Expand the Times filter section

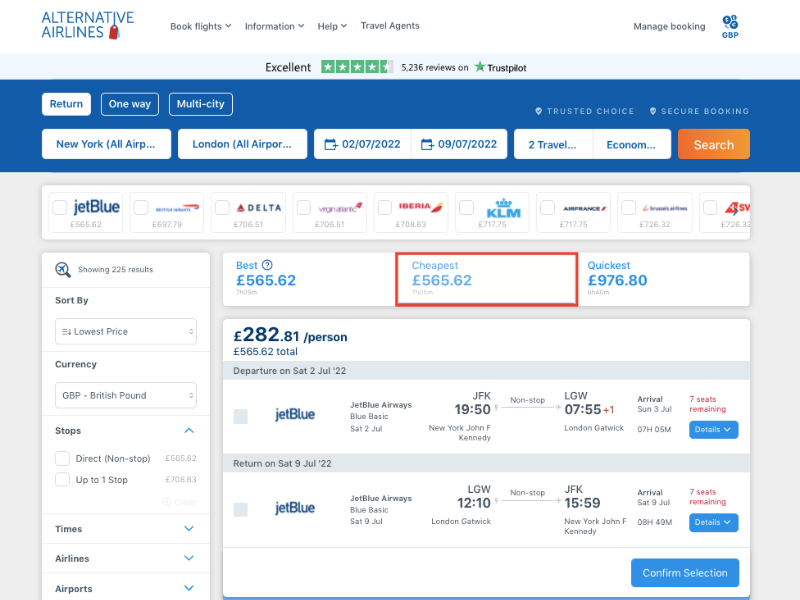pos(189,529)
